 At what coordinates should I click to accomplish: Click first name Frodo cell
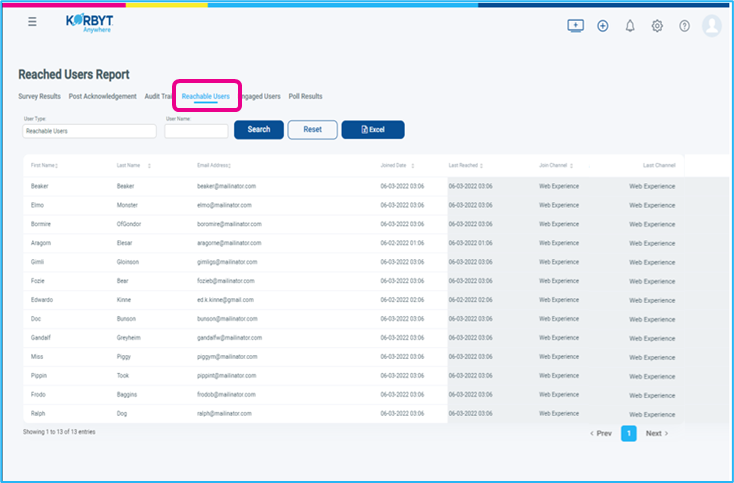point(38,395)
